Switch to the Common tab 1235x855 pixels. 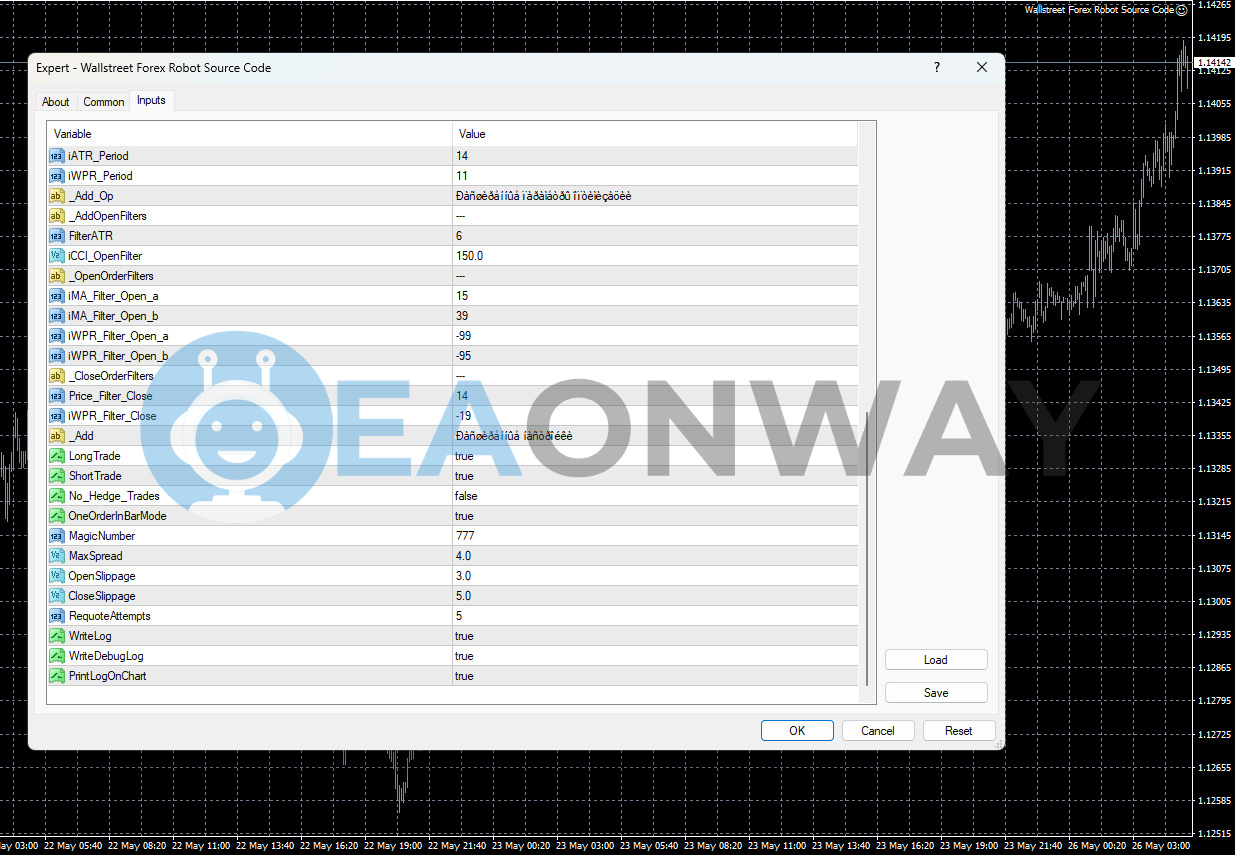(x=104, y=102)
